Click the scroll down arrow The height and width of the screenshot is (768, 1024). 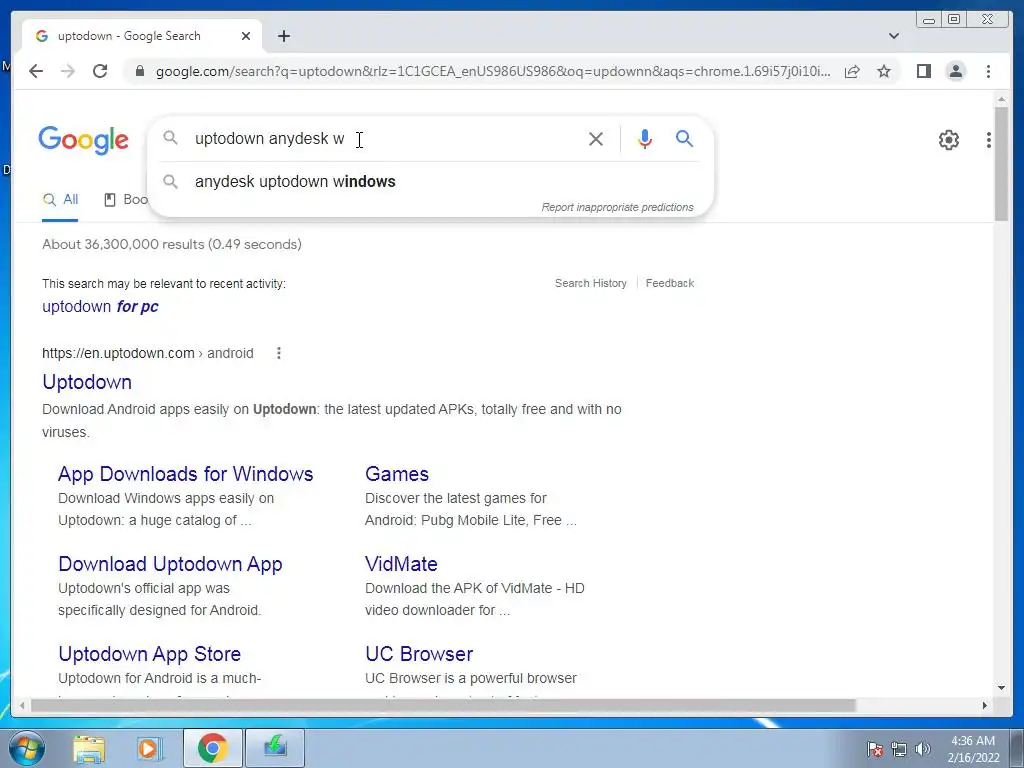click(x=1001, y=688)
